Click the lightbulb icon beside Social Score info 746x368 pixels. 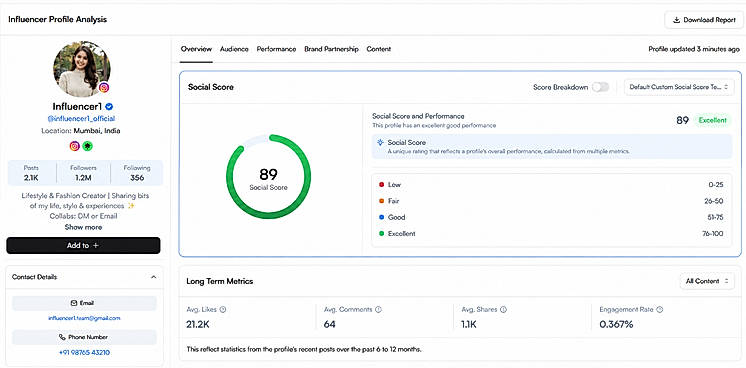[380, 142]
